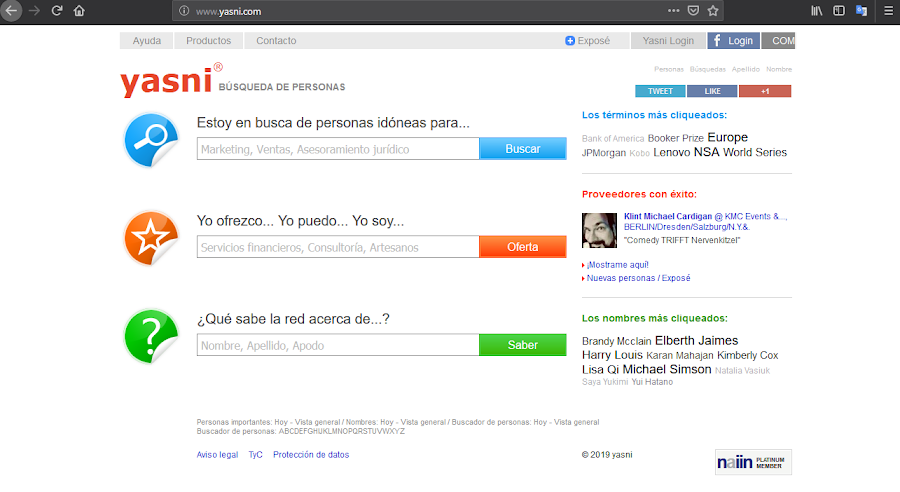
Task: Open Klint Michael Cardigan profile photo
Action: point(599,230)
